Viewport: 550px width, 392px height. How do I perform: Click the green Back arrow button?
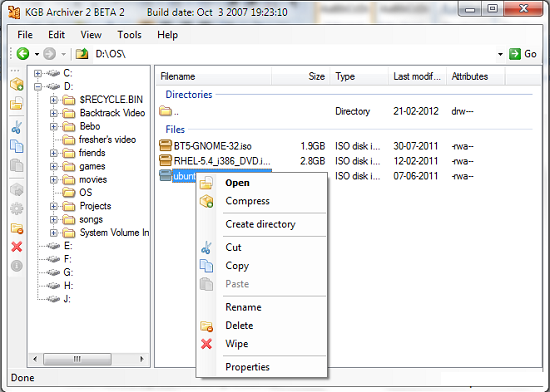tap(23, 54)
